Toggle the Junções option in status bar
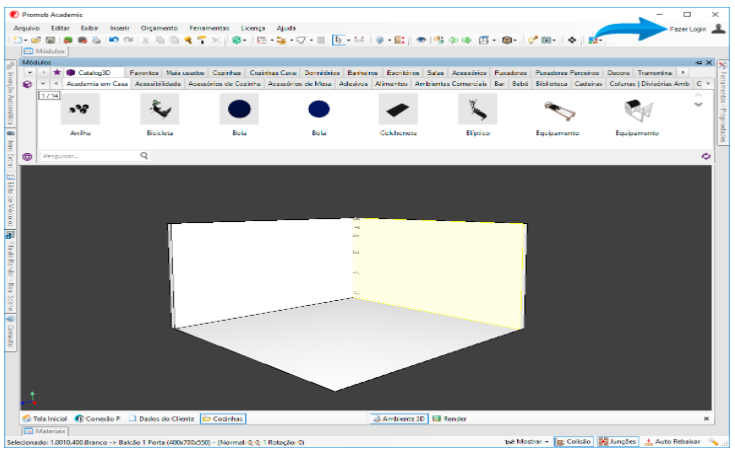This screenshot has width=735, height=453. pos(617,441)
